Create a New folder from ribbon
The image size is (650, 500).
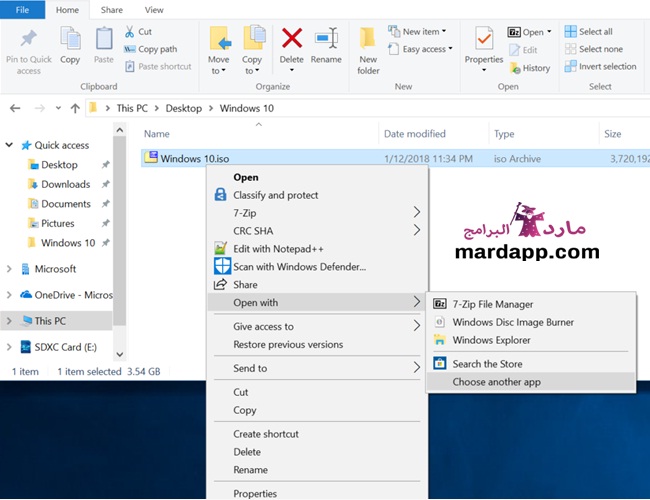point(368,51)
